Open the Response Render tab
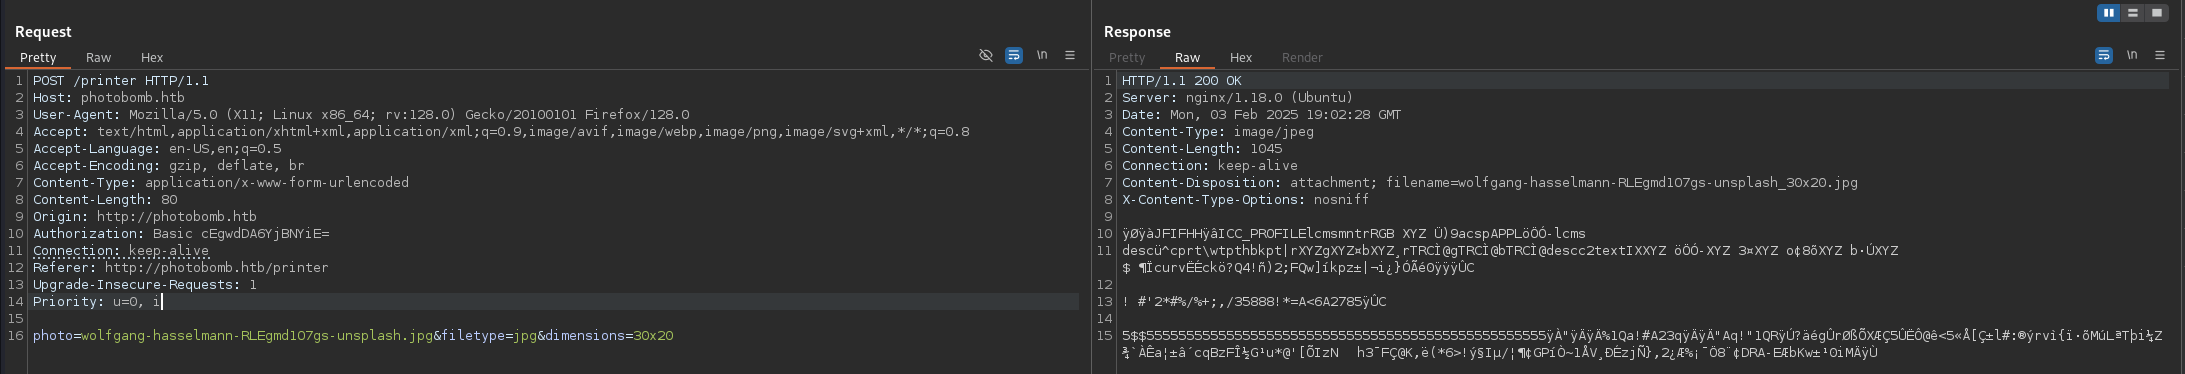Image resolution: width=2185 pixels, height=374 pixels. pos(1302,58)
